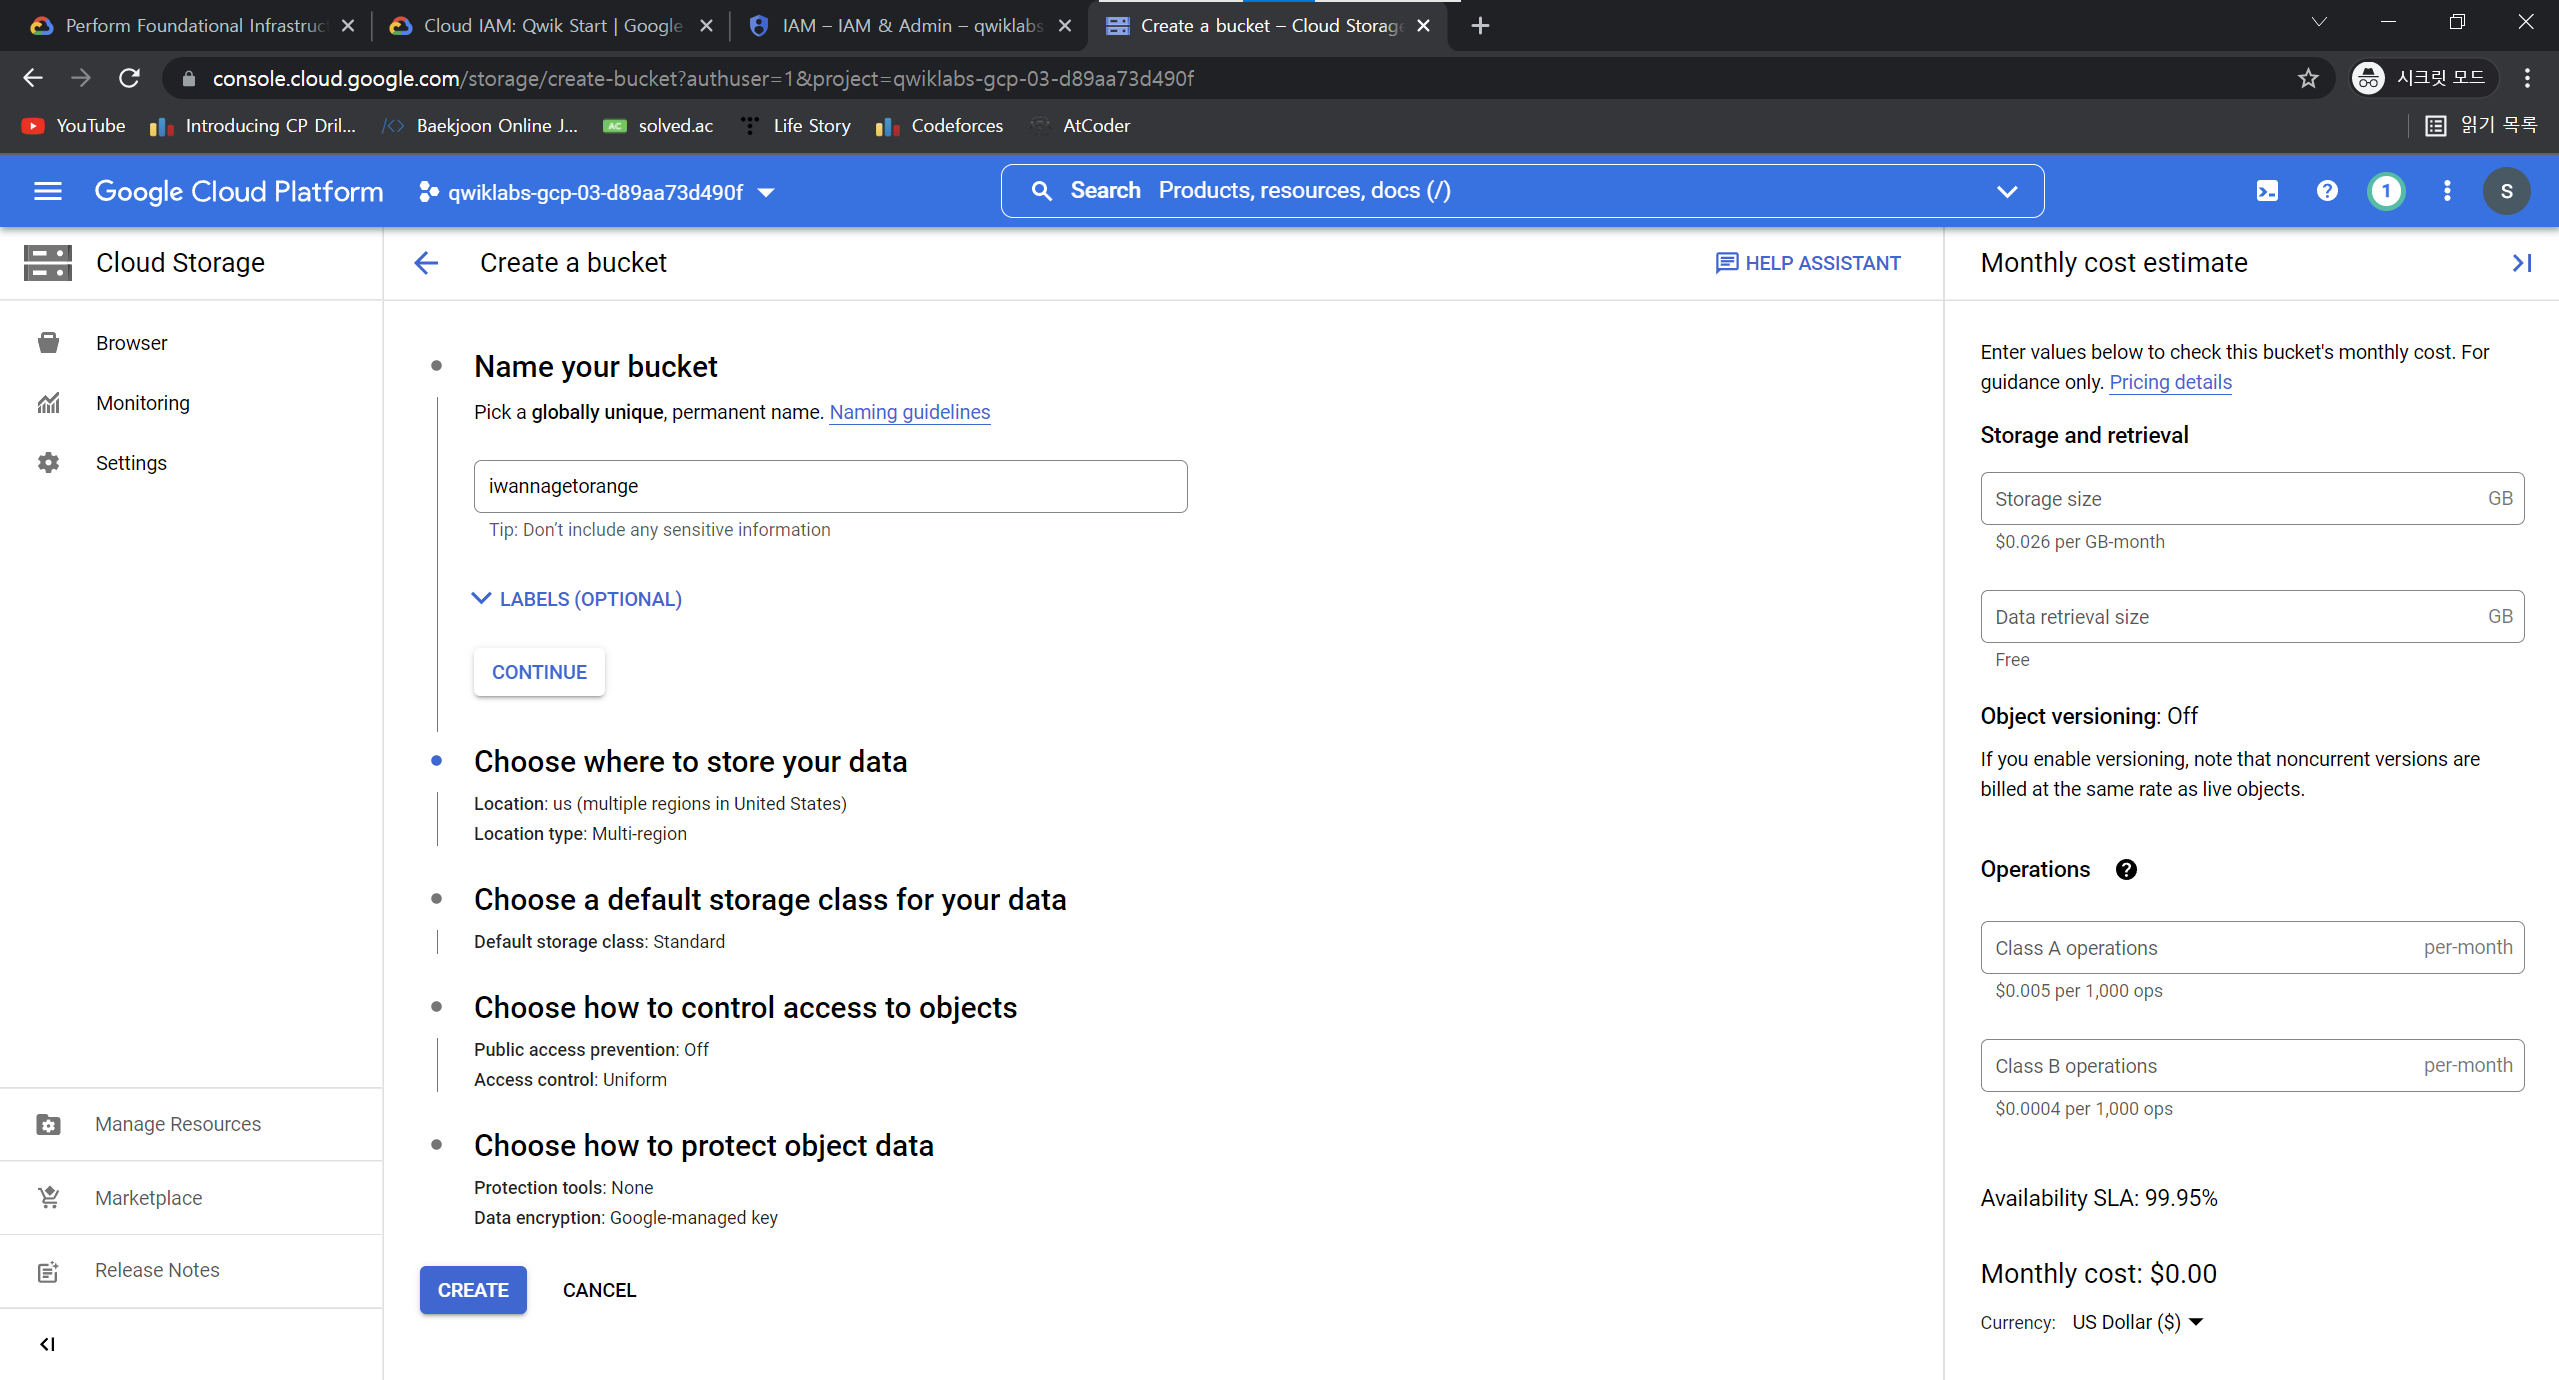The height and width of the screenshot is (1380, 2559).
Task: Expand the Labels (Optional) section
Action: 577,599
